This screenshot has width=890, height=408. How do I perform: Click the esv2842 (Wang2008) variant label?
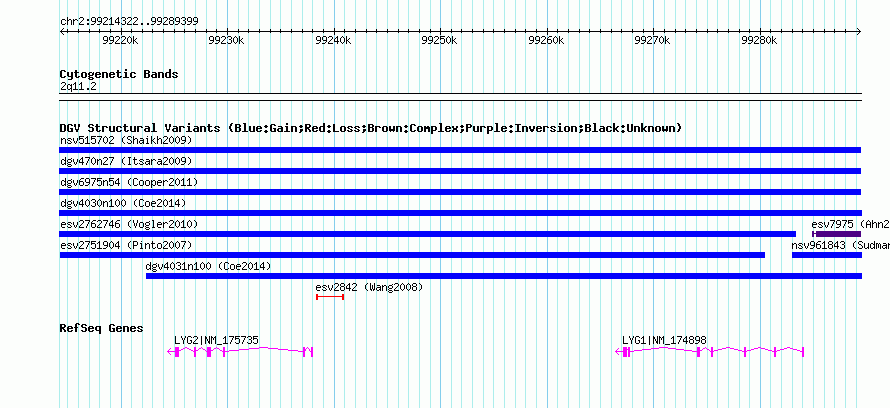(369, 287)
